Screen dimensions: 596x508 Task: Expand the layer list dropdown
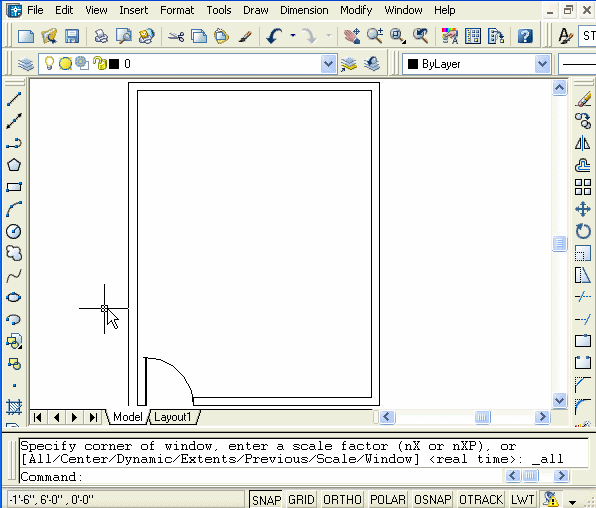(328, 64)
